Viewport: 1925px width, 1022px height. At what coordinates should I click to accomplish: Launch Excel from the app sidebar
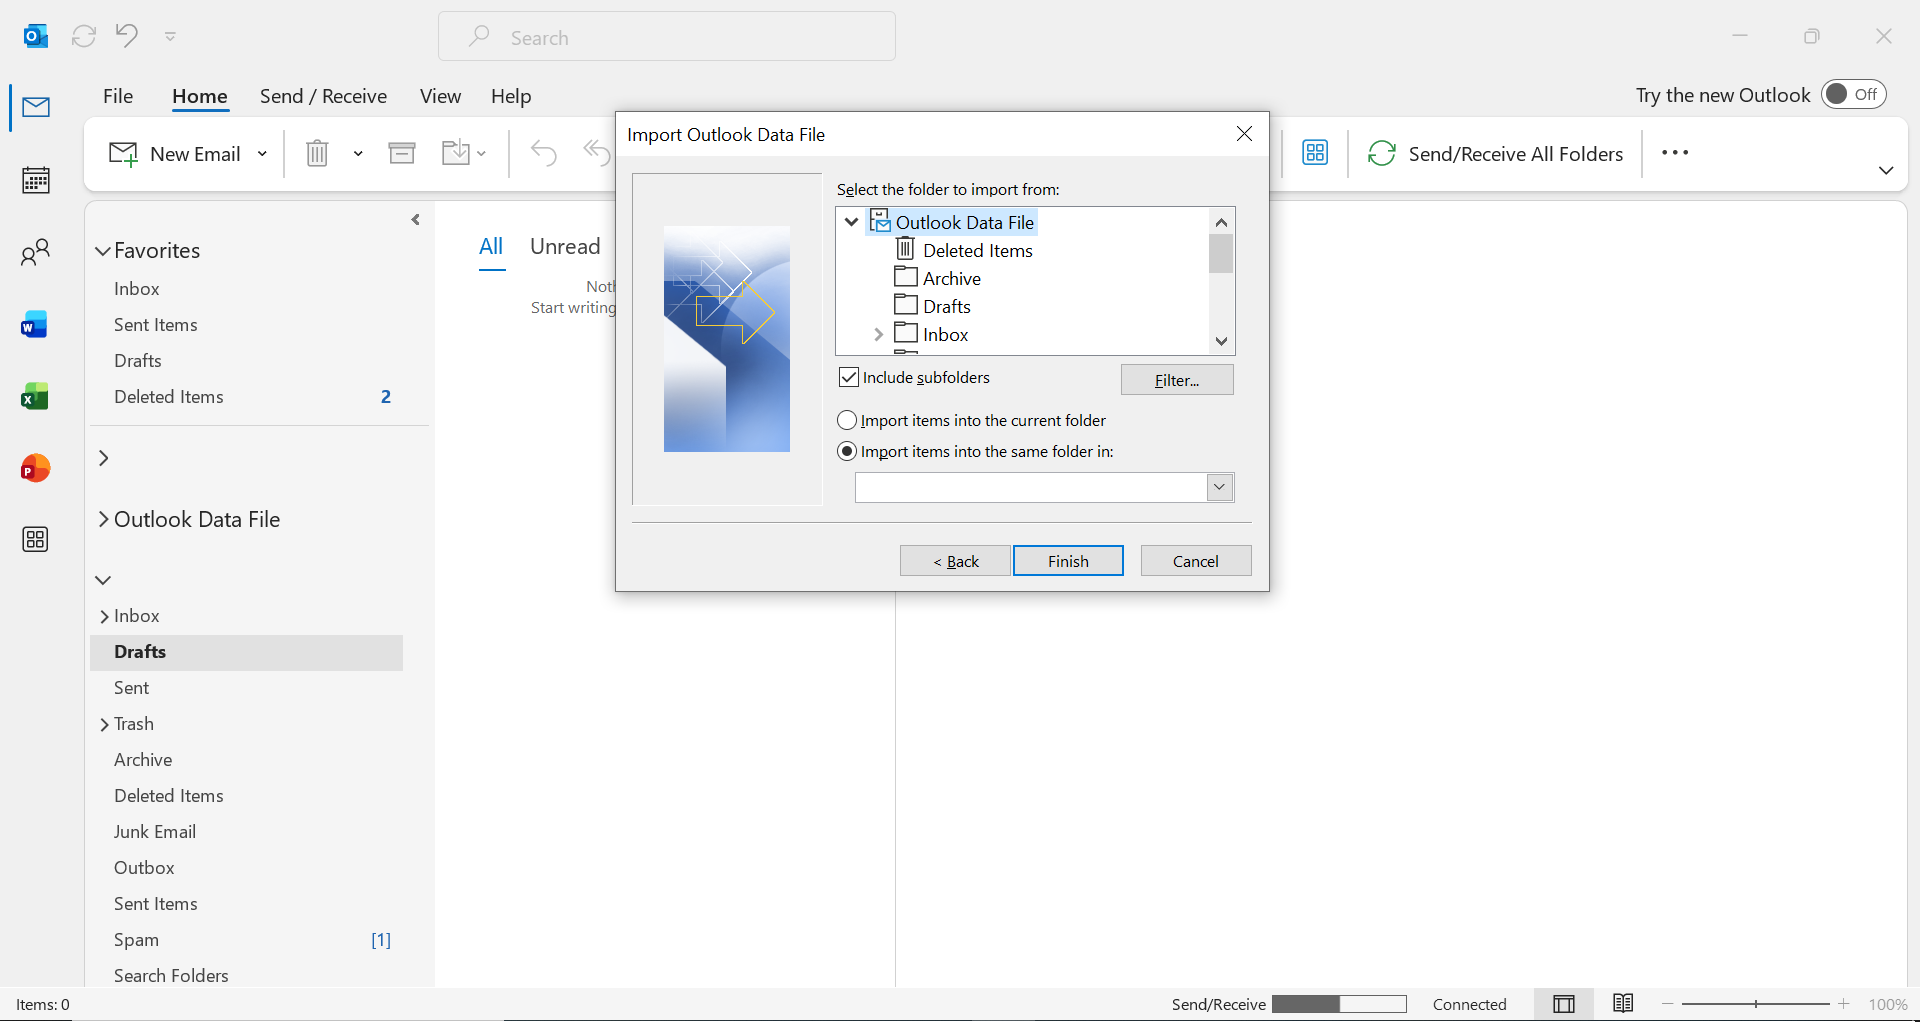point(35,397)
